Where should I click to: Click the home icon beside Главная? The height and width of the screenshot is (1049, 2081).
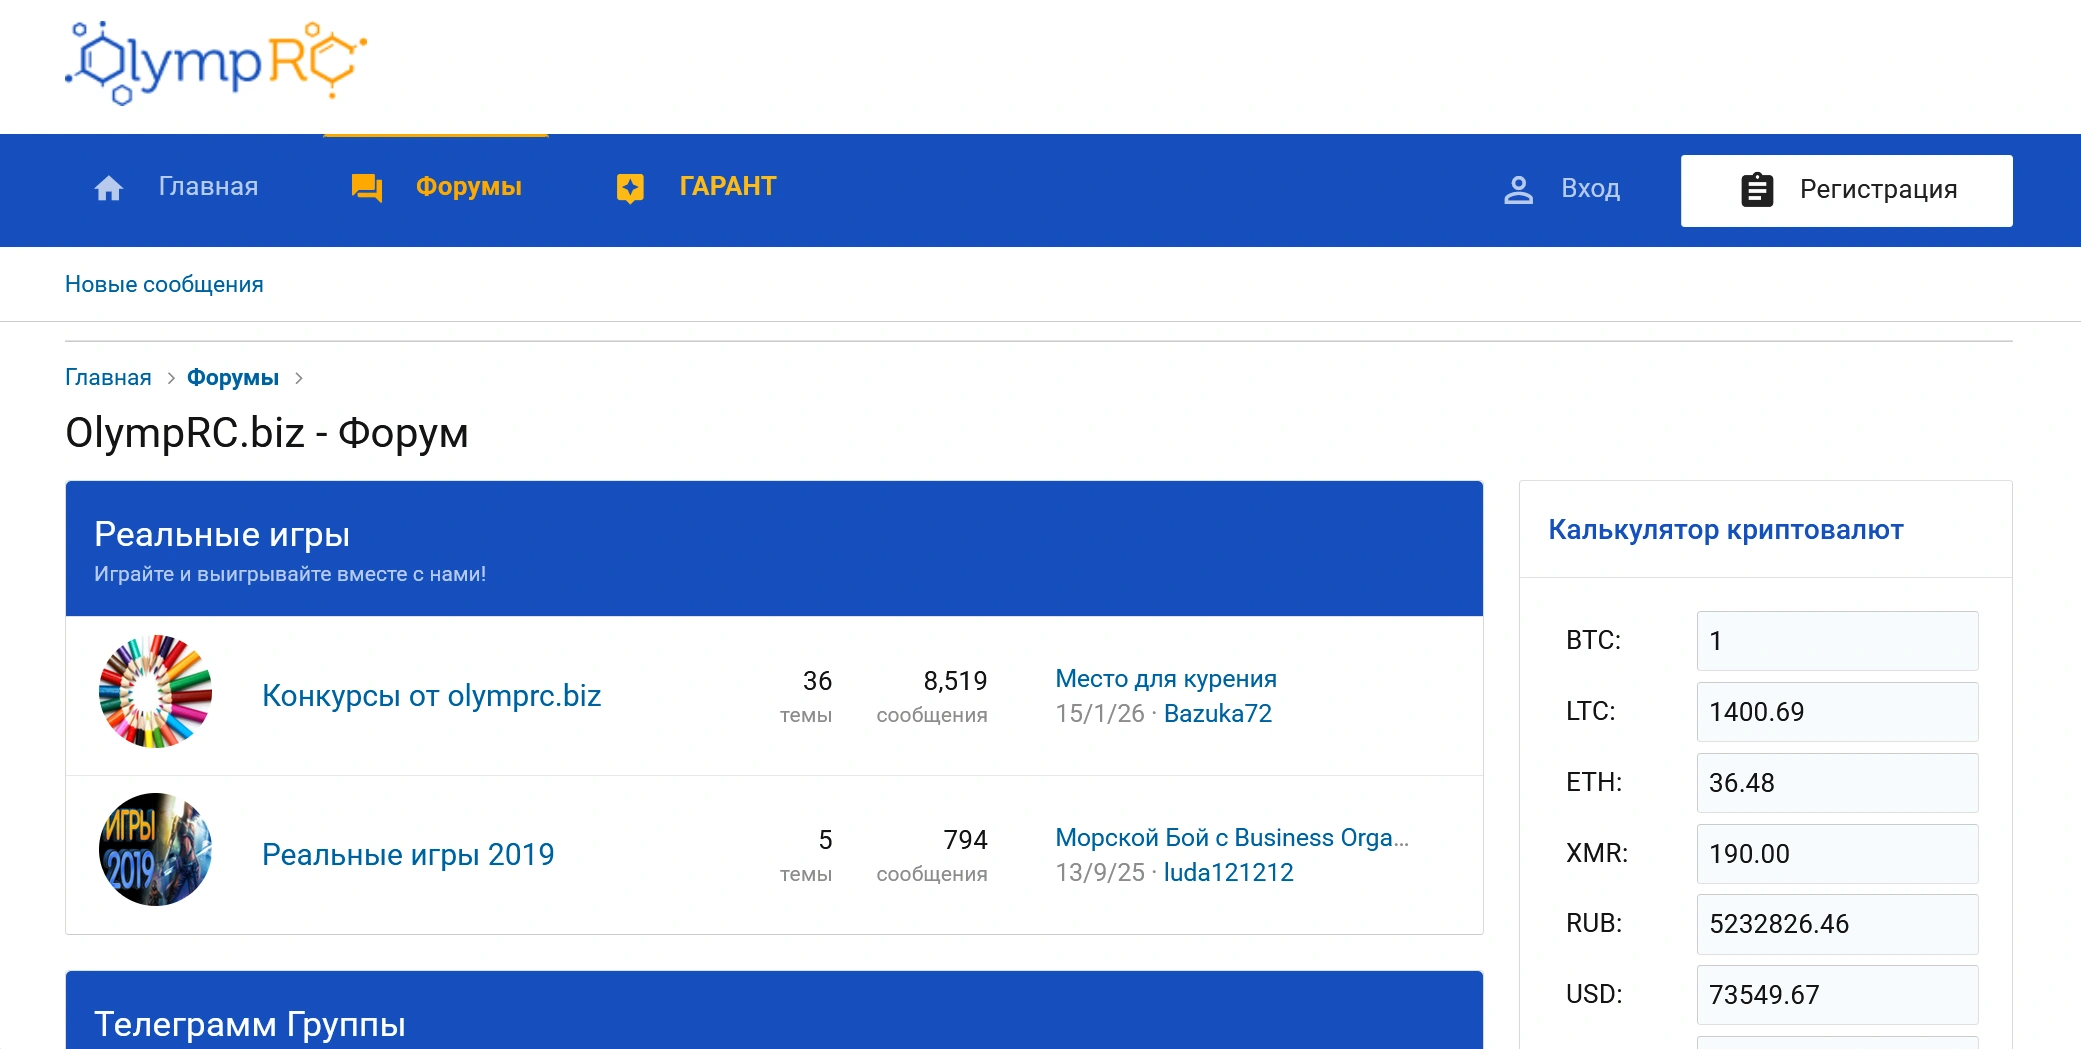[108, 188]
